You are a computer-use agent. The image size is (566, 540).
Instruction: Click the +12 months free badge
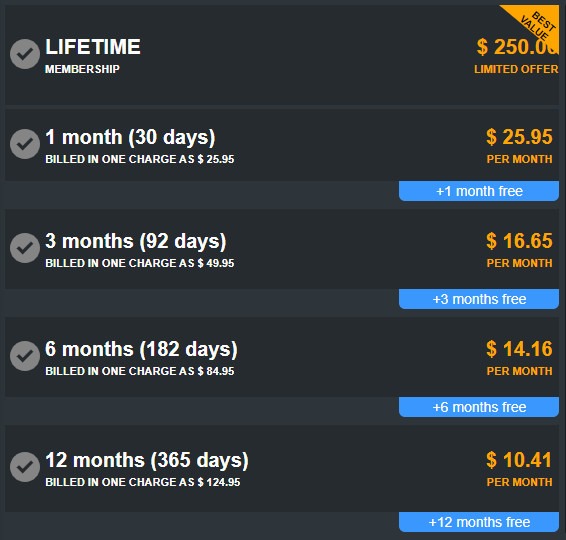click(x=479, y=522)
